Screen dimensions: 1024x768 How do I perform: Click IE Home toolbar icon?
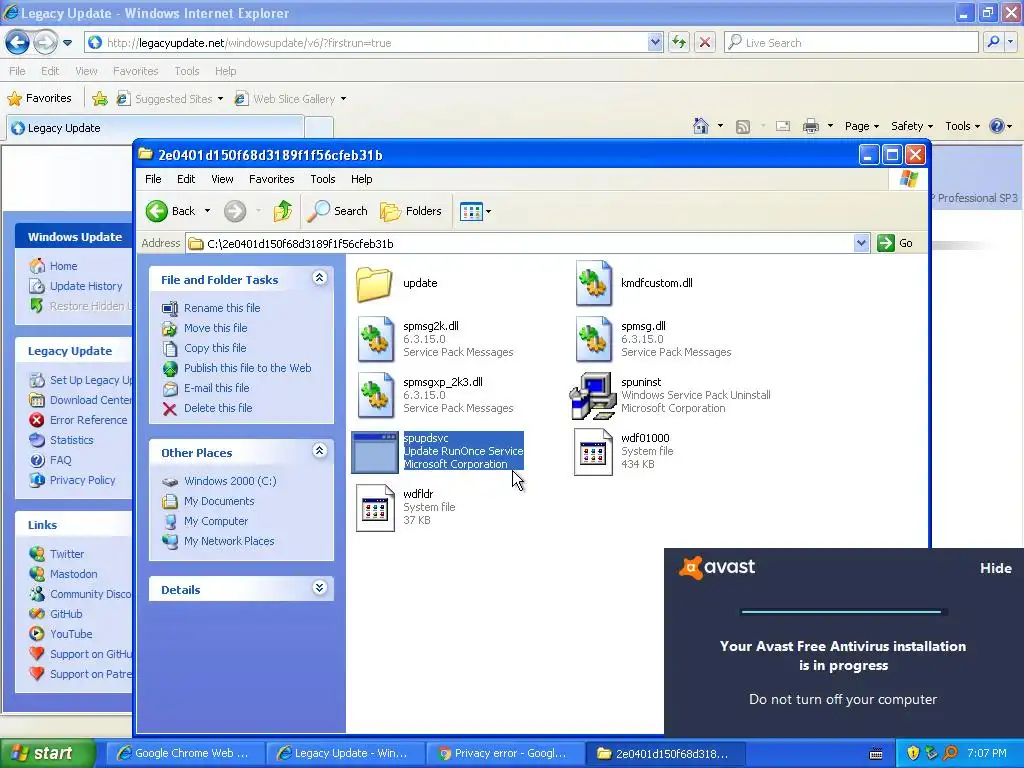701,126
